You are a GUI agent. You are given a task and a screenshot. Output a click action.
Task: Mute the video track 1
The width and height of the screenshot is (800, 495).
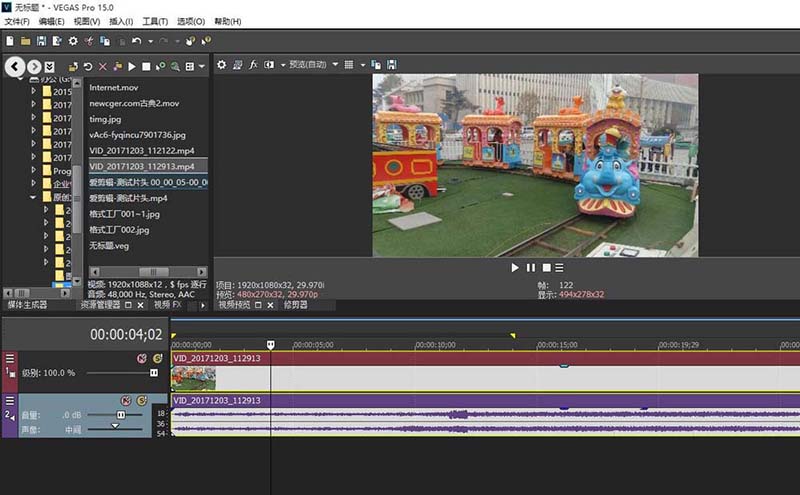(141, 358)
